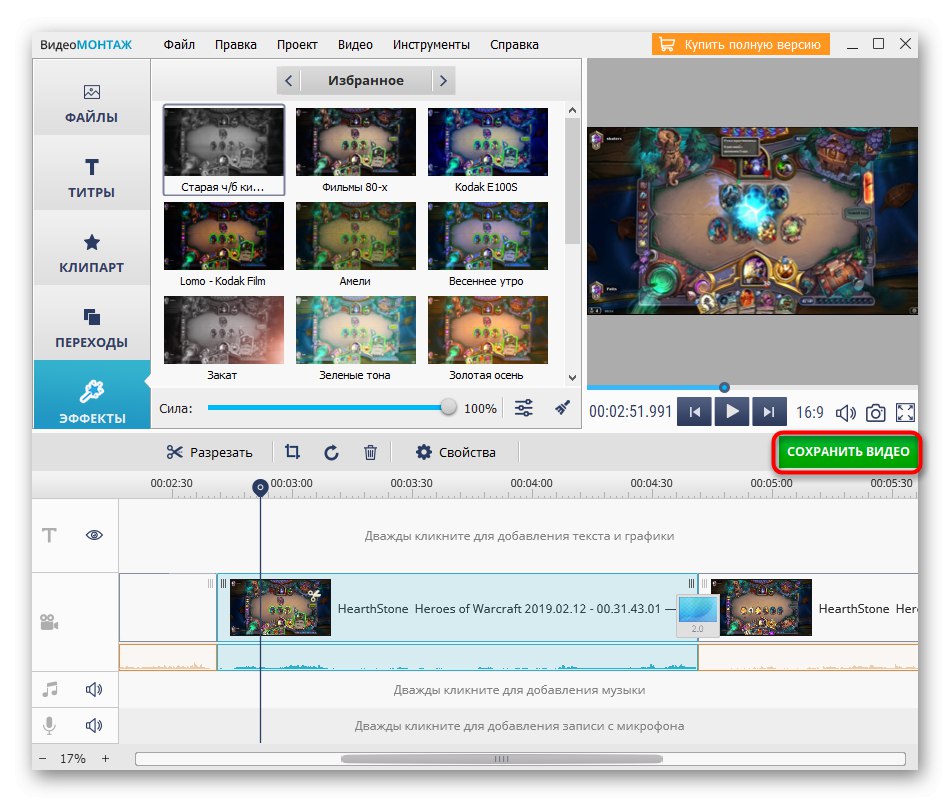Click the selected clip audio waveform
The image size is (950, 802).
pyautogui.click(x=457, y=658)
